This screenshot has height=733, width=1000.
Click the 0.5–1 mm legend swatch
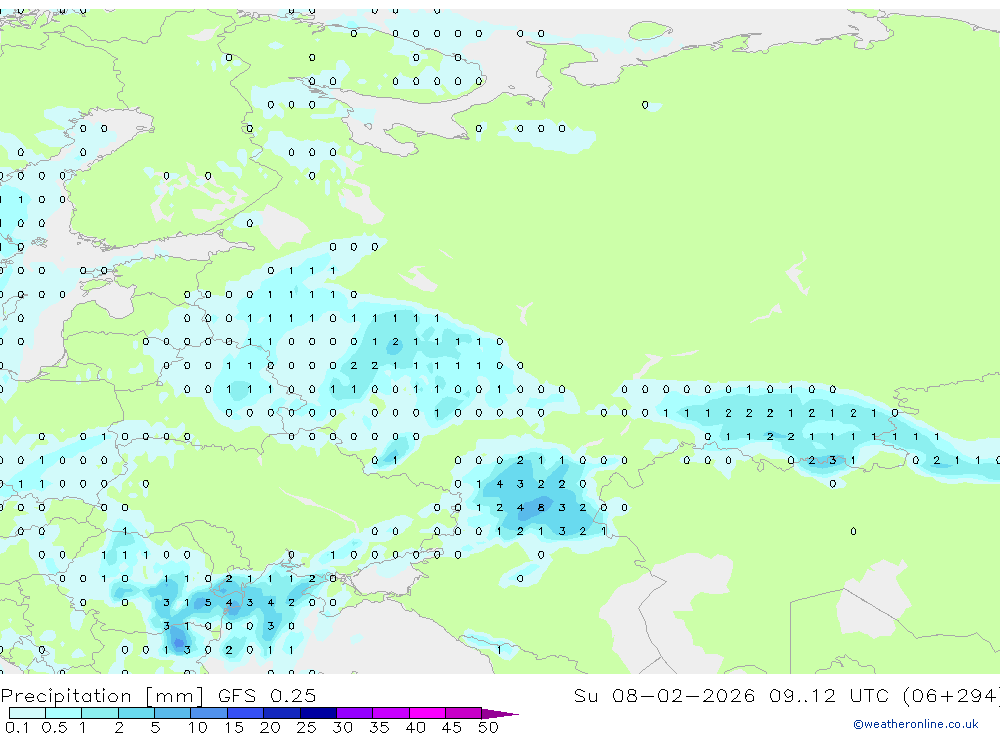coord(63,713)
